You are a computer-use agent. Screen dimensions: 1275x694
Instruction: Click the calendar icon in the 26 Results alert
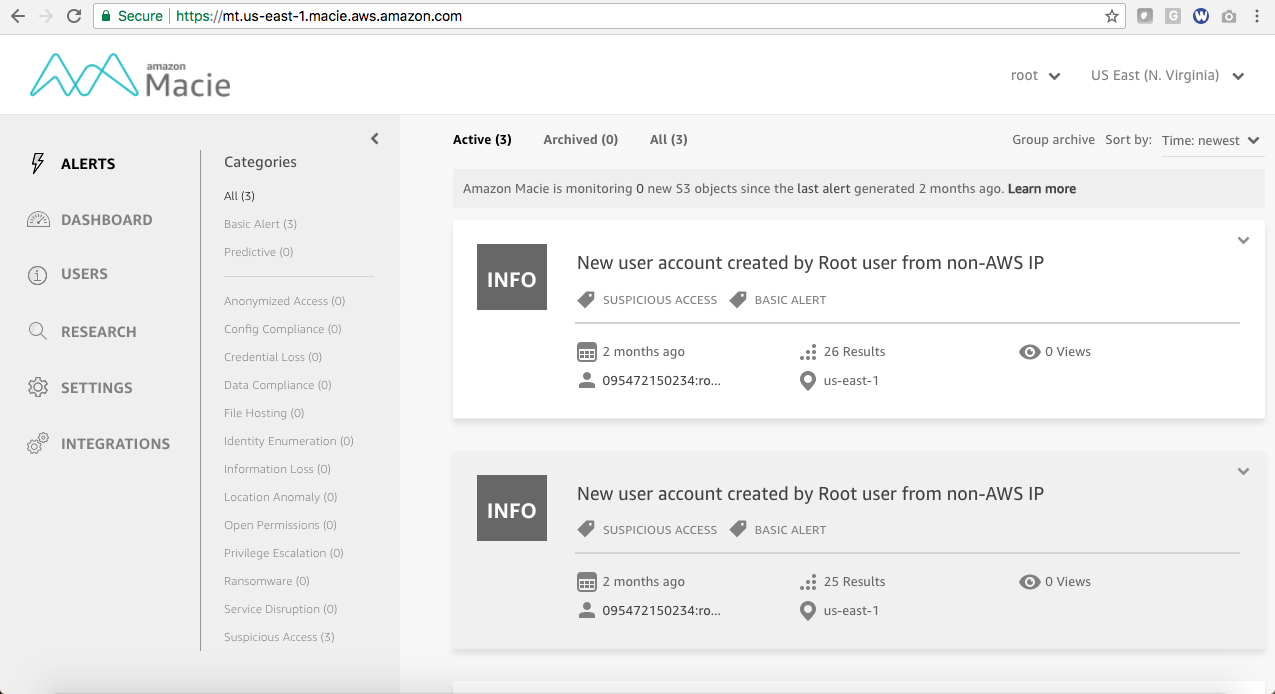587,352
